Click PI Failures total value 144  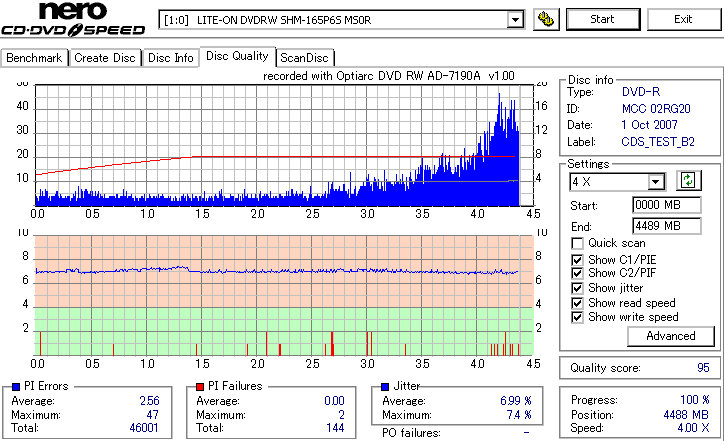(335, 428)
